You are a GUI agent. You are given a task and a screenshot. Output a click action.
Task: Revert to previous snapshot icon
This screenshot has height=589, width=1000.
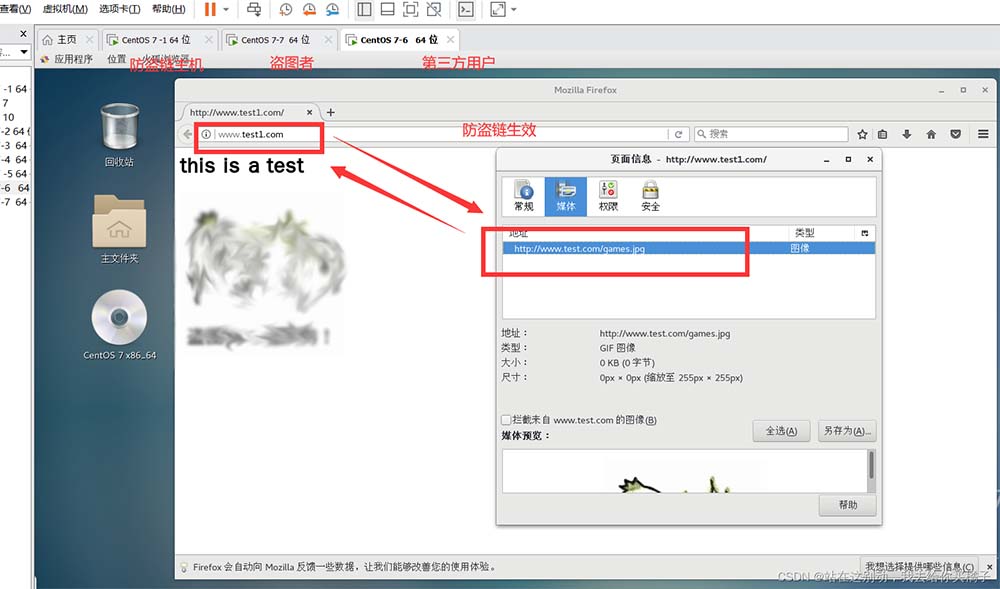[x=309, y=9]
